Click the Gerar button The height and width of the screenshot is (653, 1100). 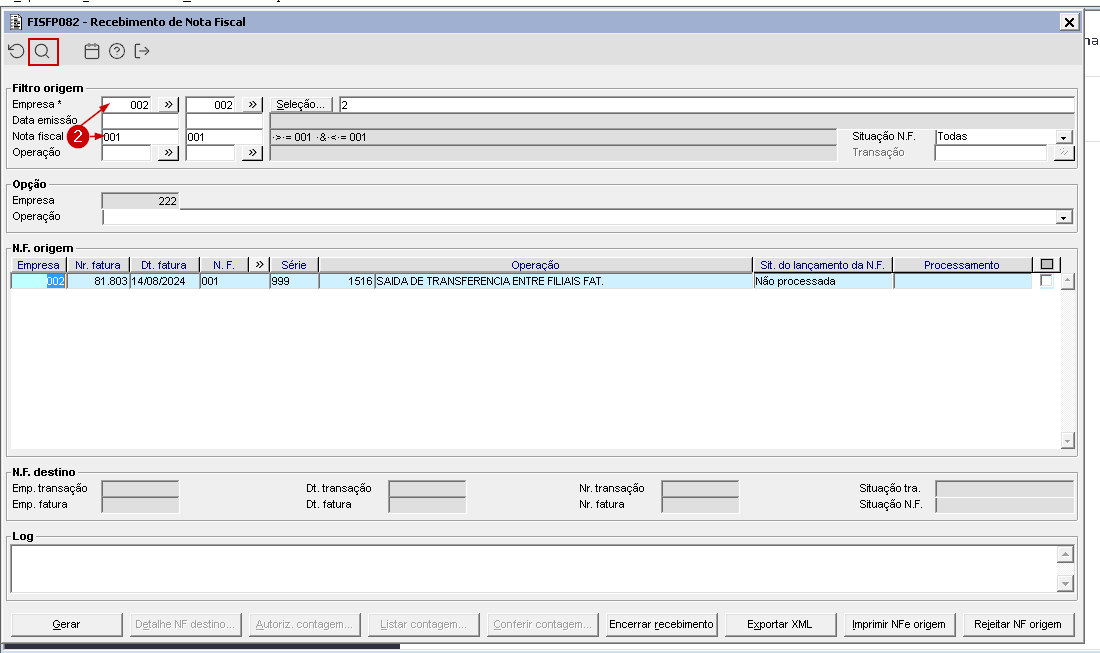click(67, 624)
